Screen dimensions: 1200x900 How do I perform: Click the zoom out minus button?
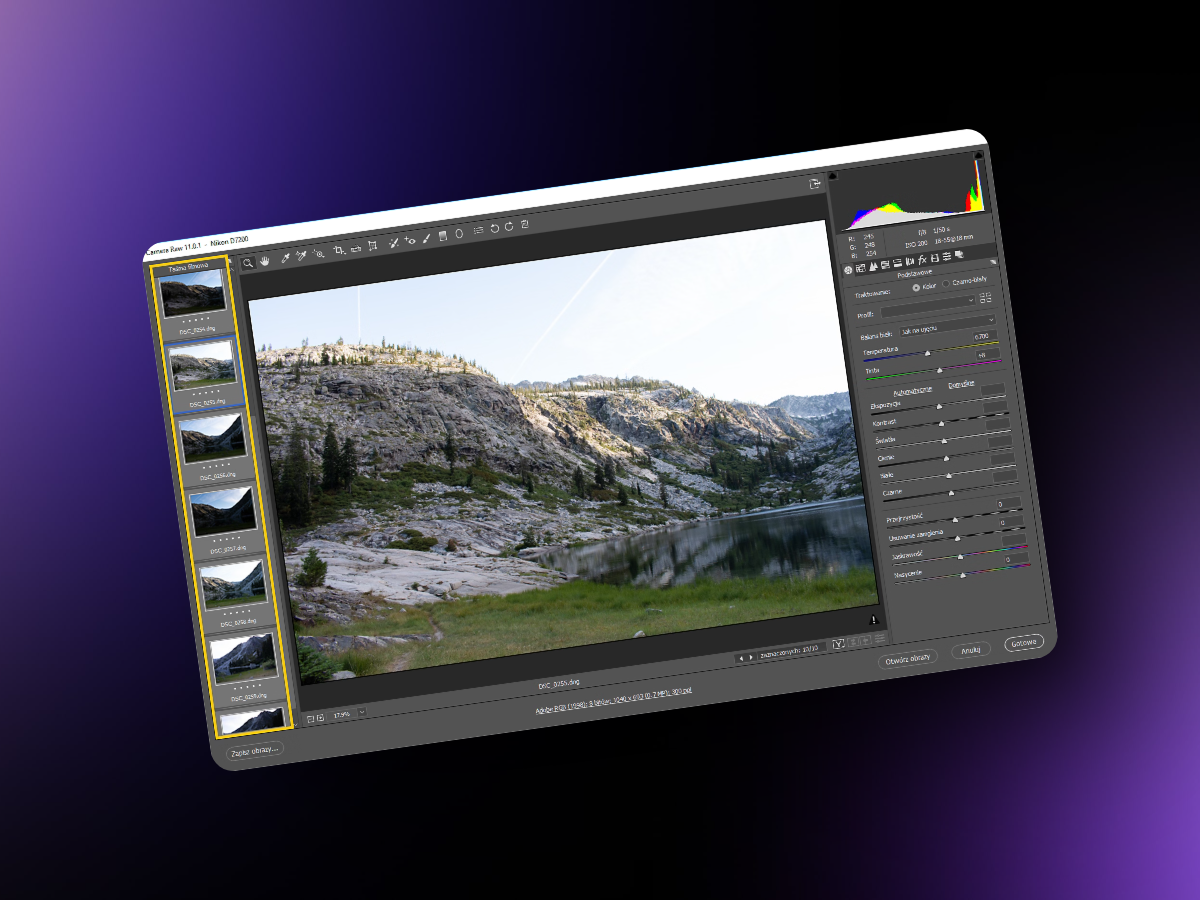tap(310, 718)
